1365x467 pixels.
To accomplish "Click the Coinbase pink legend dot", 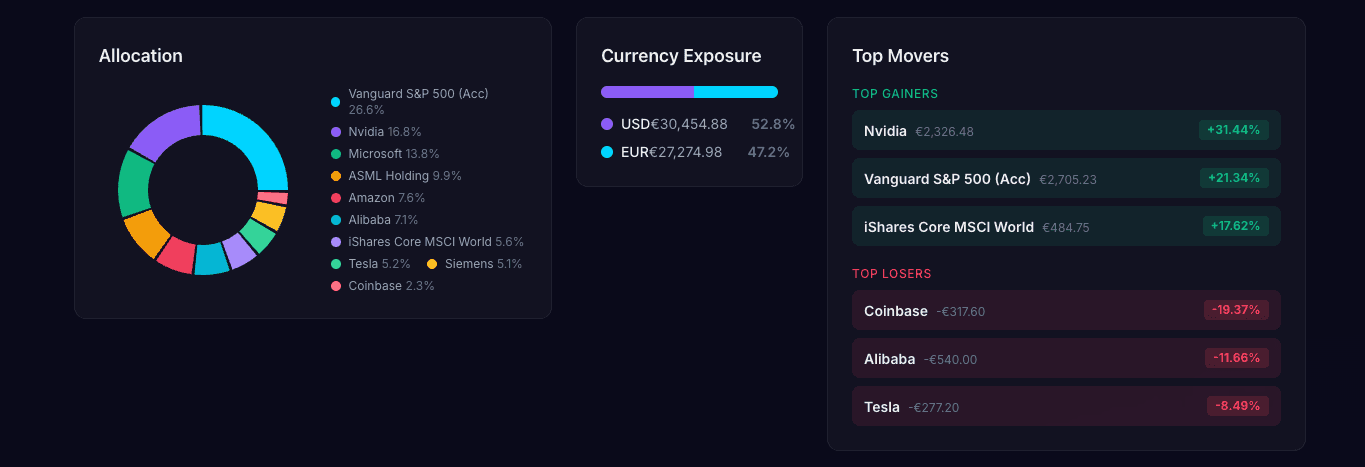I will point(336,286).
